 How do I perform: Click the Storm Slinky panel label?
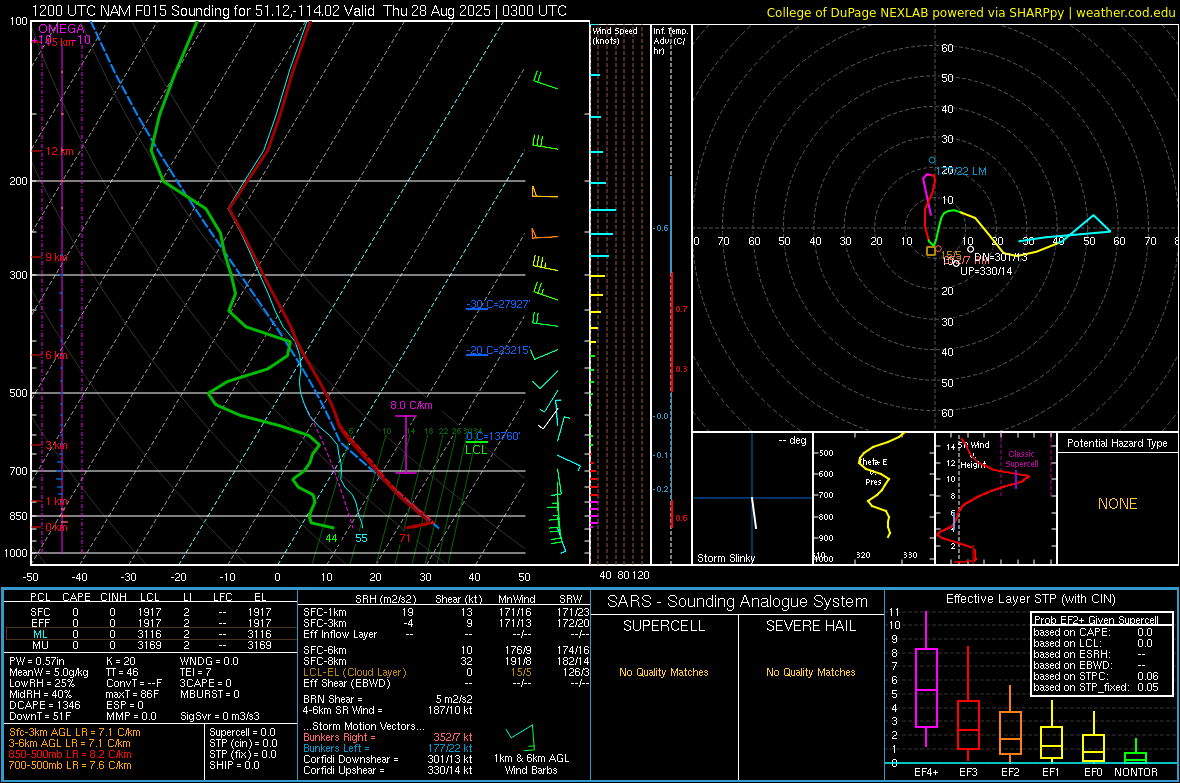[725, 558]
